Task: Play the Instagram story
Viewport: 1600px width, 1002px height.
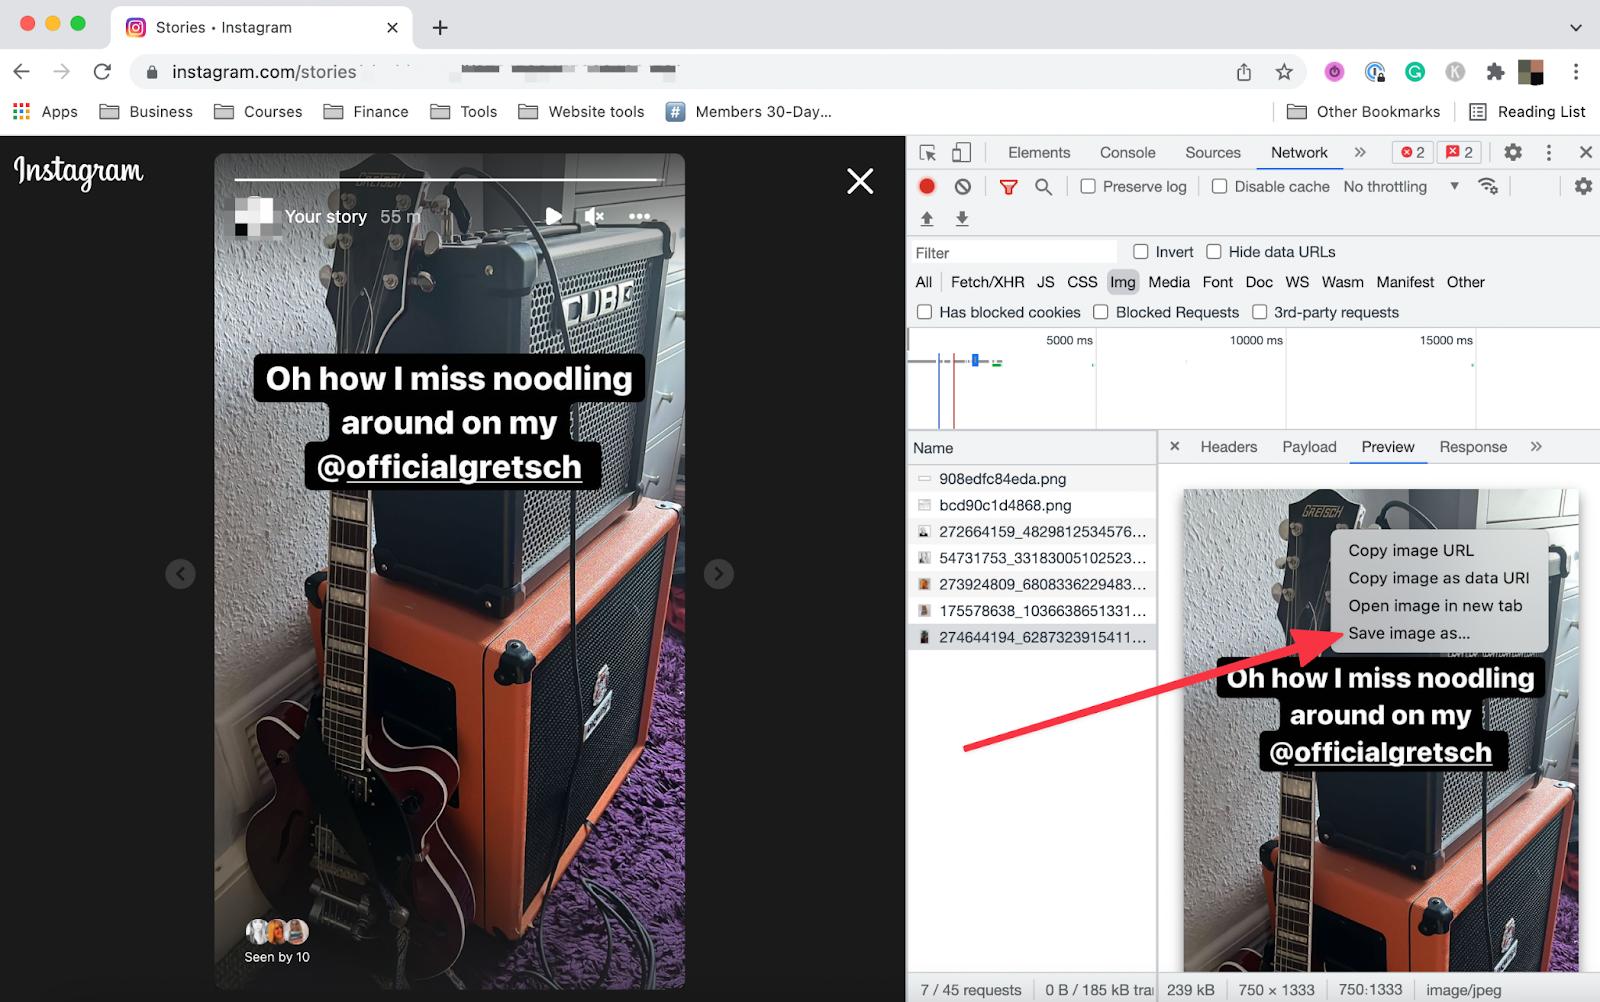Action: [553, 216]
